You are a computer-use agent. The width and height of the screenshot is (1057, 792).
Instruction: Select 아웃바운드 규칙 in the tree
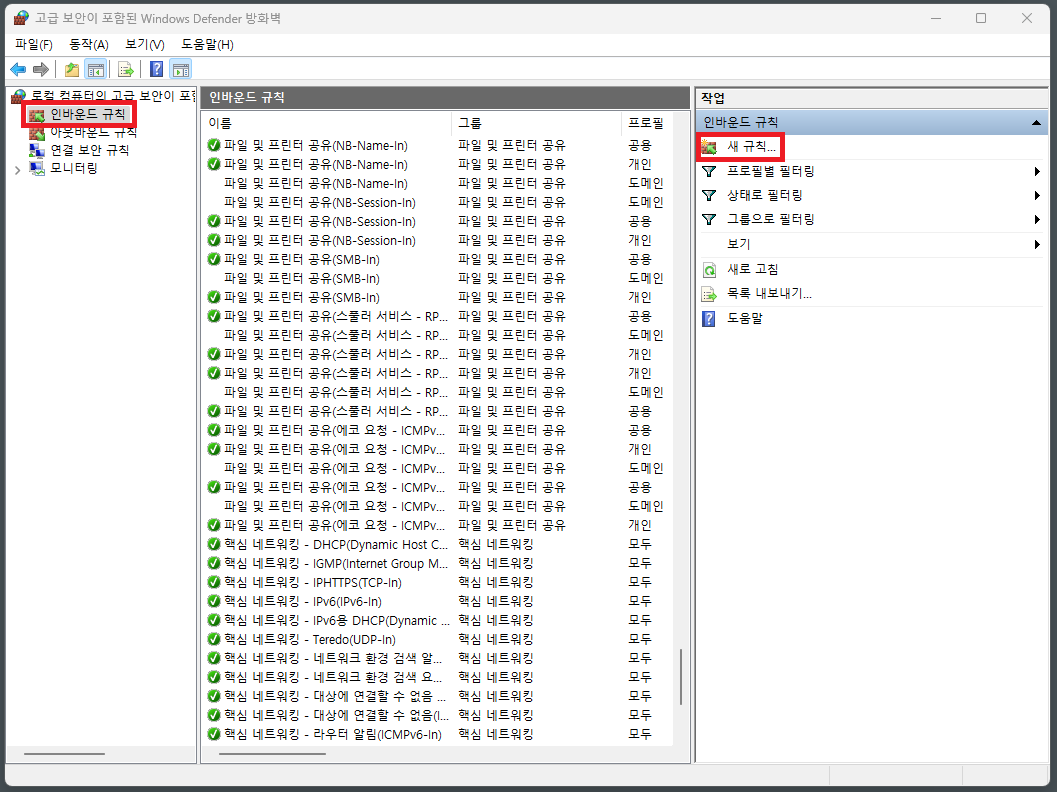(x=94, y=133)
